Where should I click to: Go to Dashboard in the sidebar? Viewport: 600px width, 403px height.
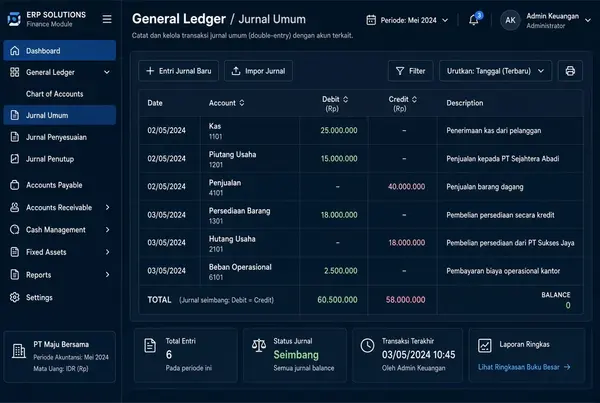point(60,51)
